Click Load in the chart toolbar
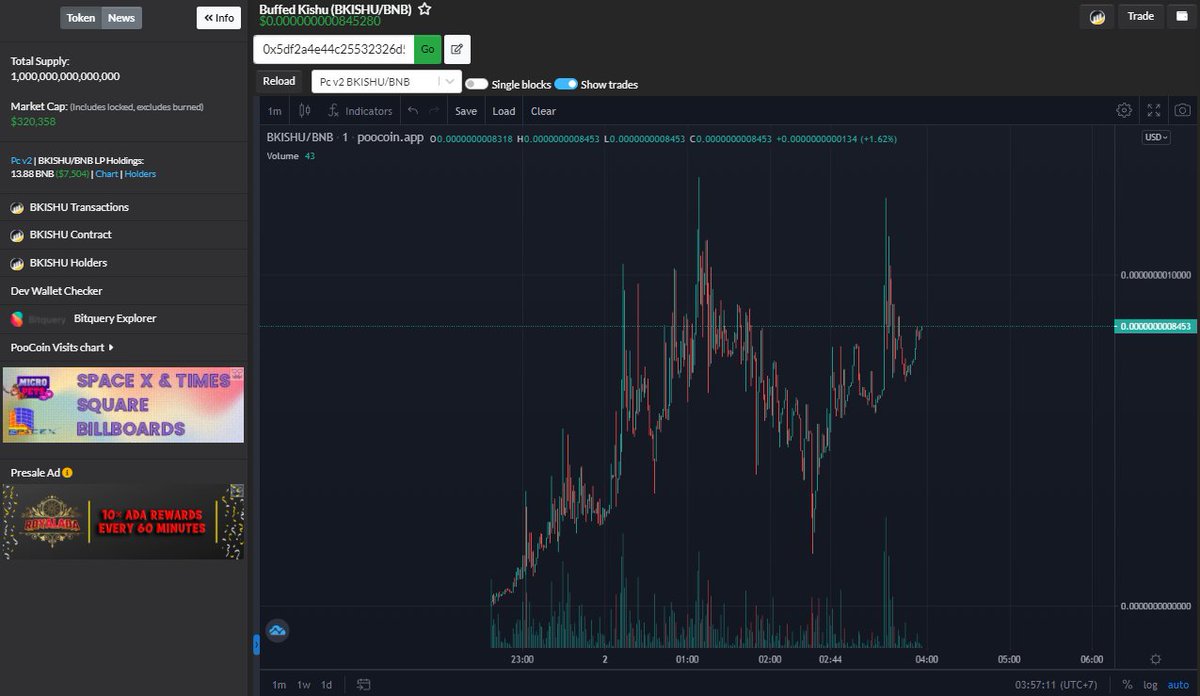The width and height of the screenshot is (1200, 696). click(504, 111)
